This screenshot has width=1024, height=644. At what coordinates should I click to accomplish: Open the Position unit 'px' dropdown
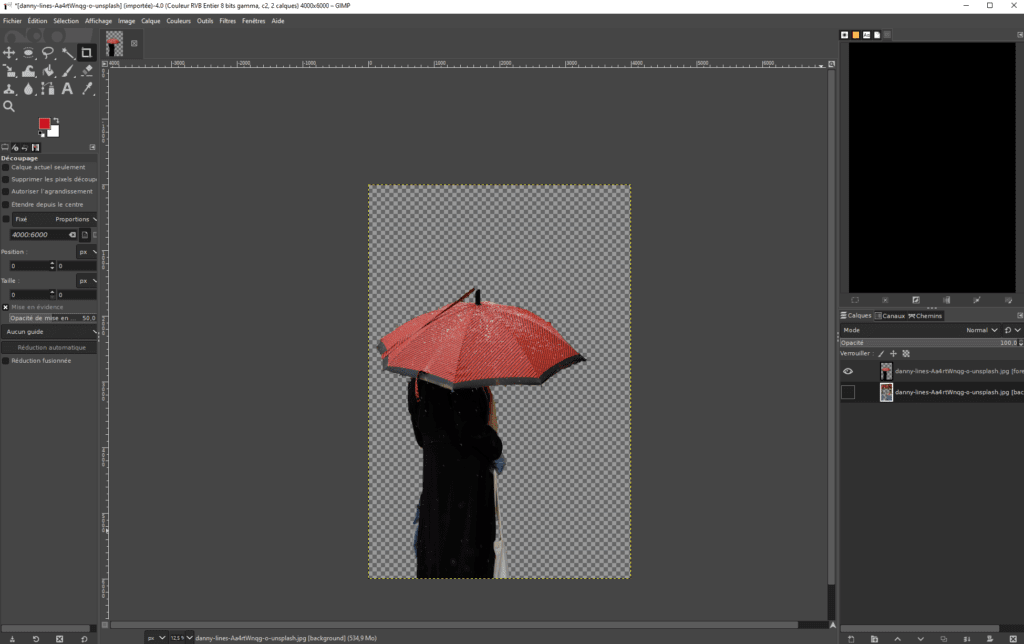[87, 252]
